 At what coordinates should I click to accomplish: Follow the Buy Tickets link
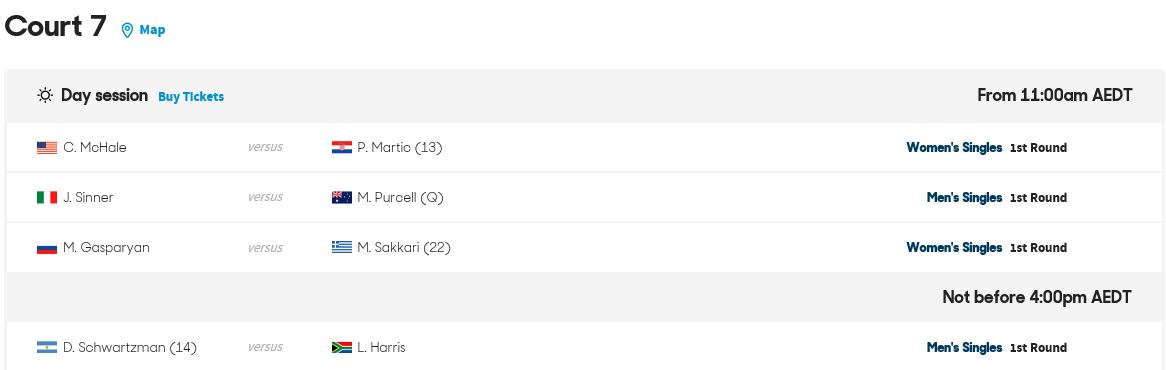pos(191,97)
